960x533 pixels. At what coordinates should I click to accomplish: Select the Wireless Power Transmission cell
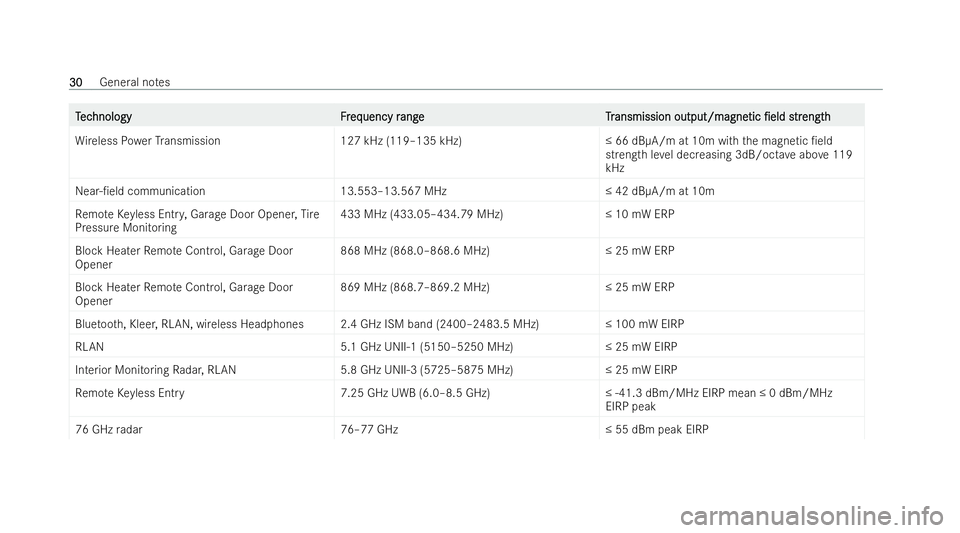pyautogui.click(x=148, y=141)
